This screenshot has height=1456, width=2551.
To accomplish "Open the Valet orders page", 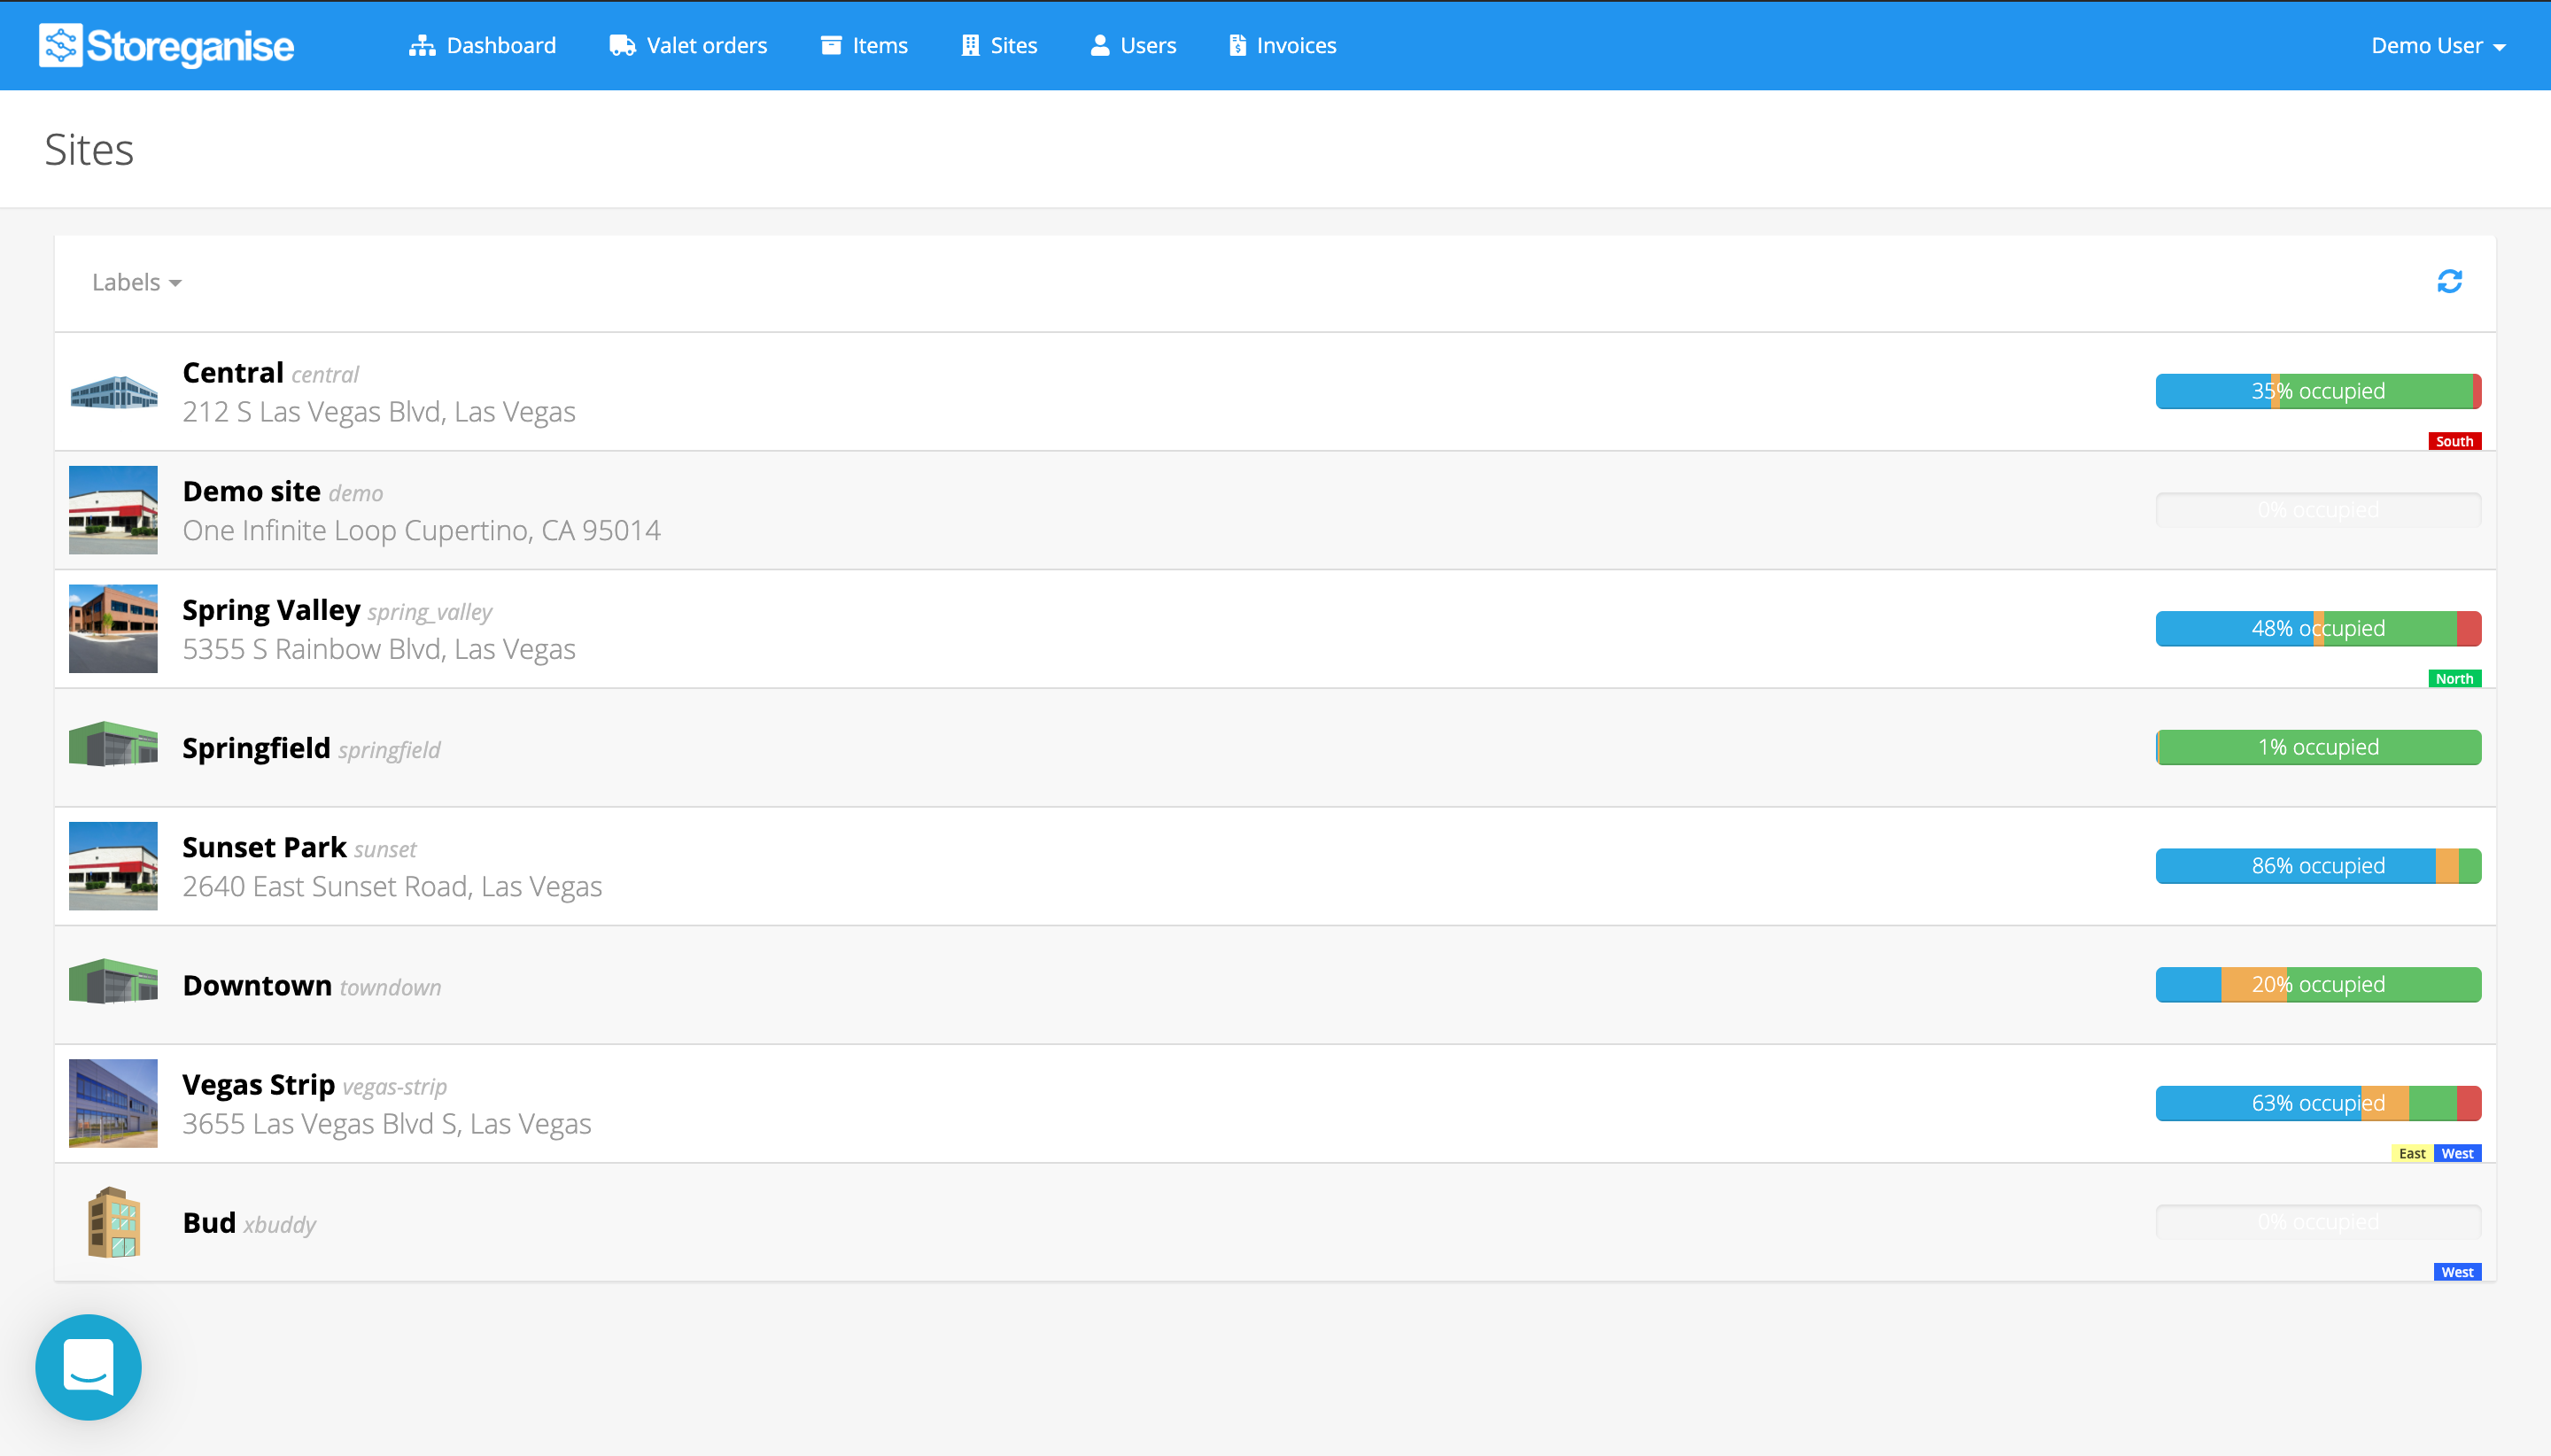I will click(706, 46).
